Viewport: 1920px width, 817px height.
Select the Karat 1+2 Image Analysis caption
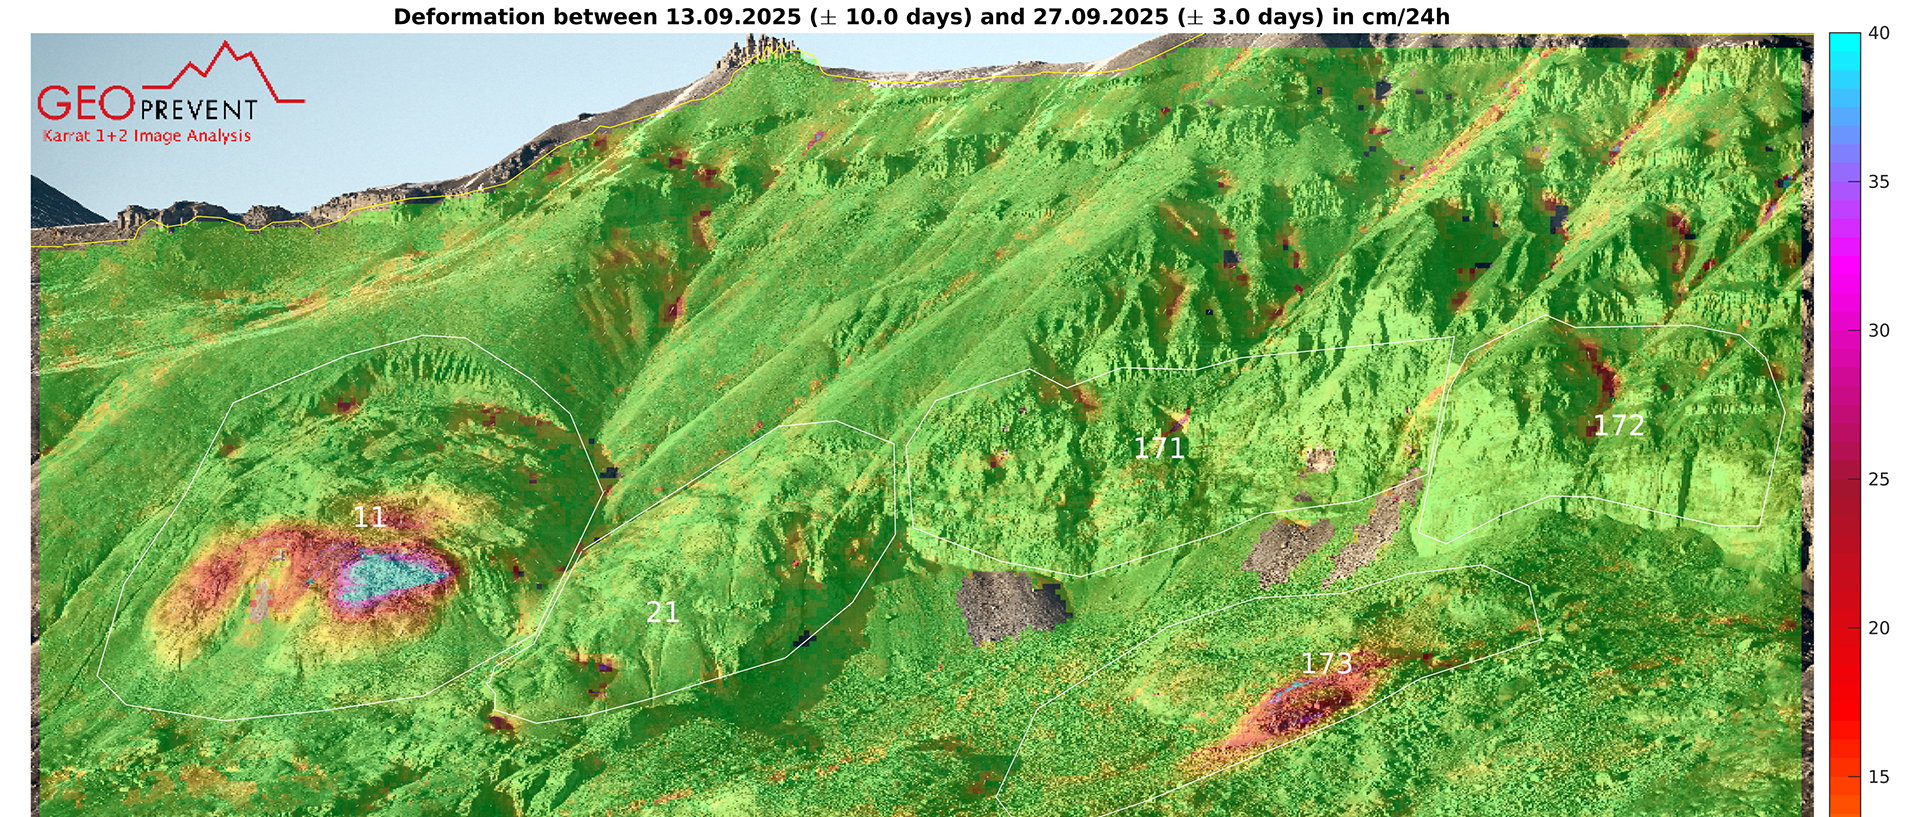pos(147,136)
